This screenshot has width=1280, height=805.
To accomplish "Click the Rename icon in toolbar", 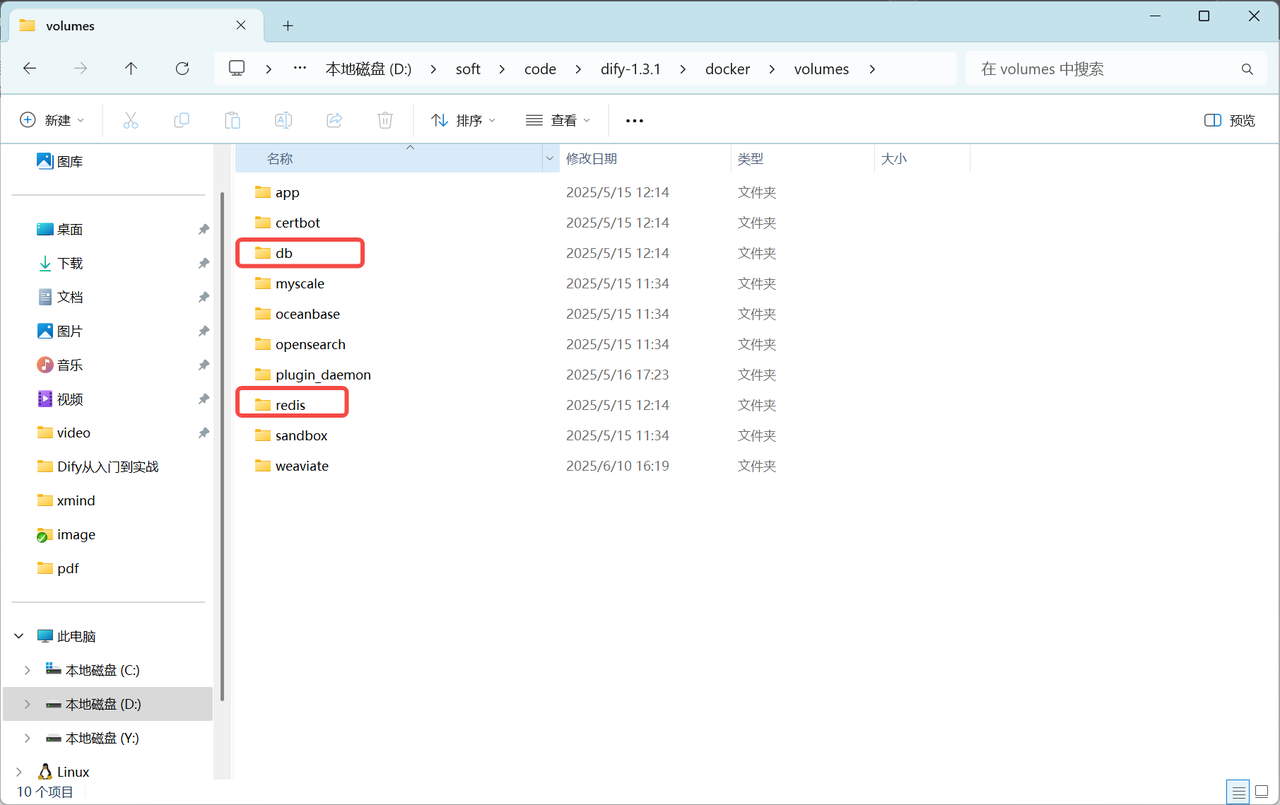I will (283, 120).
